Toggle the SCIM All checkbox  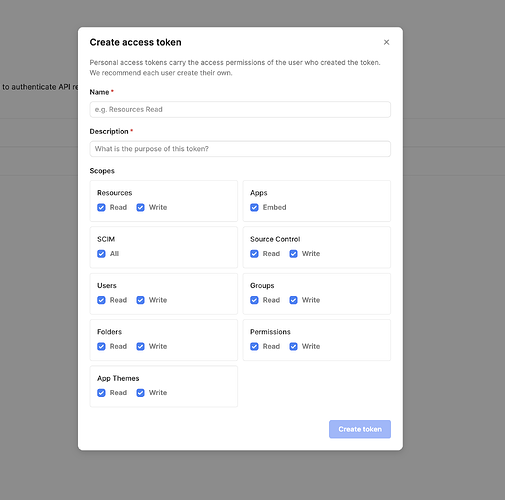click(x=101, y=254)
